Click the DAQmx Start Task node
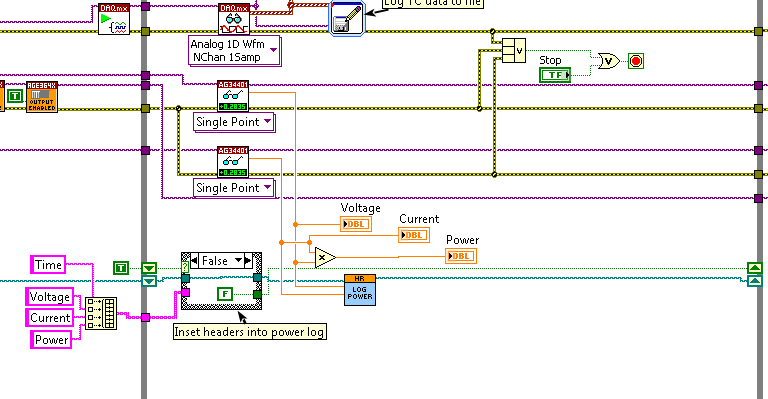The height and width of the screenshot is (399, 768). [114, 19]
